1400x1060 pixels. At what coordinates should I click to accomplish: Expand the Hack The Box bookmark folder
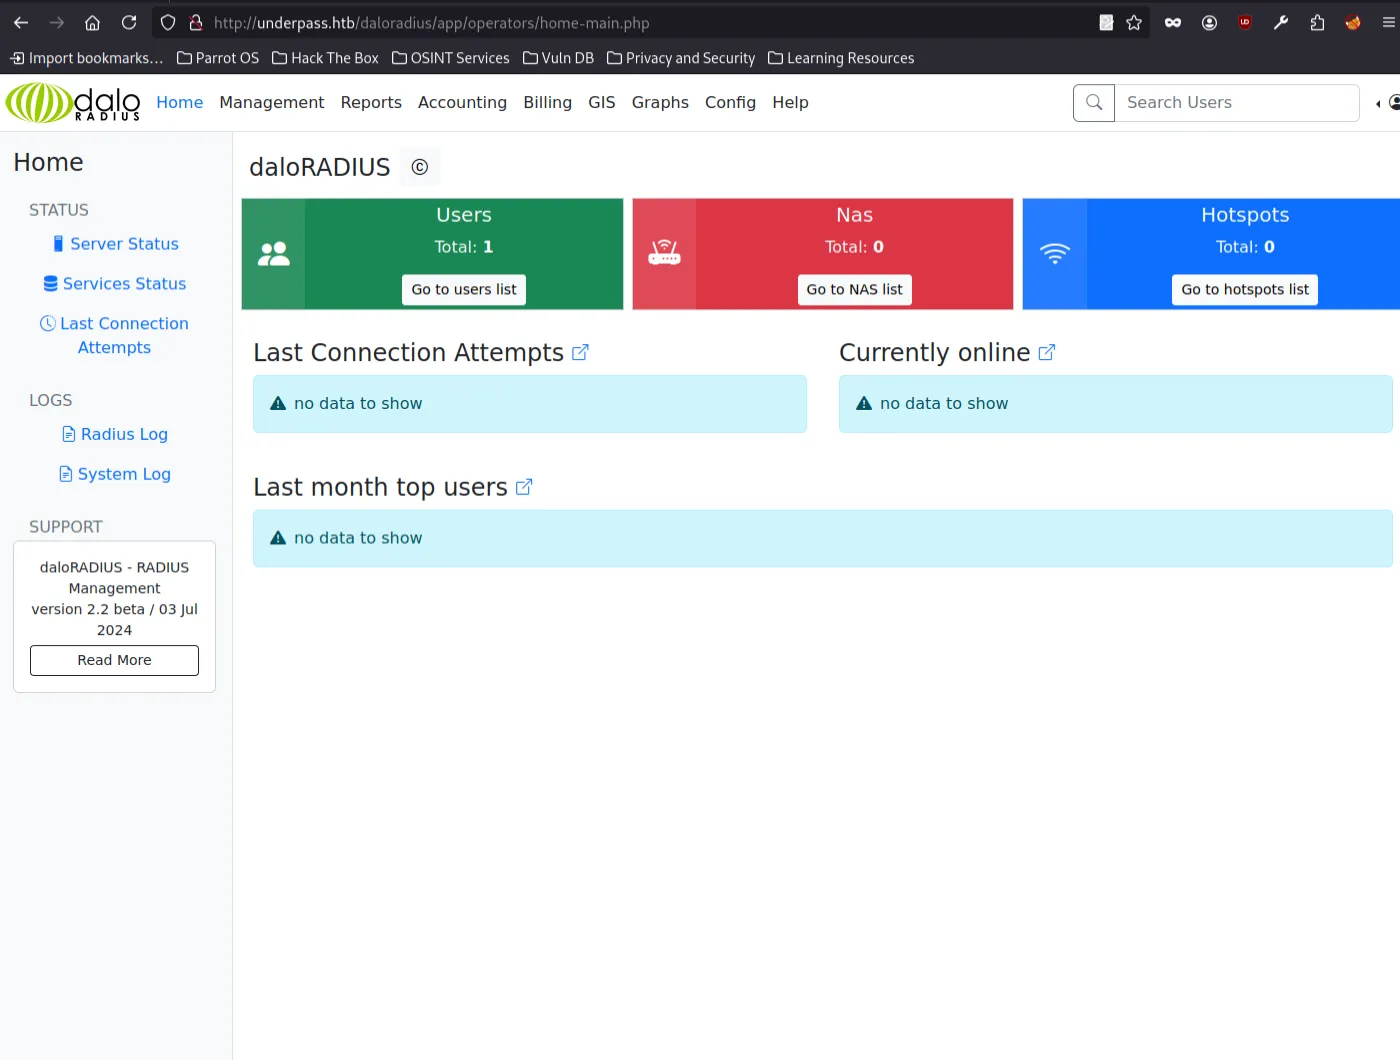[x=326, y=58]
